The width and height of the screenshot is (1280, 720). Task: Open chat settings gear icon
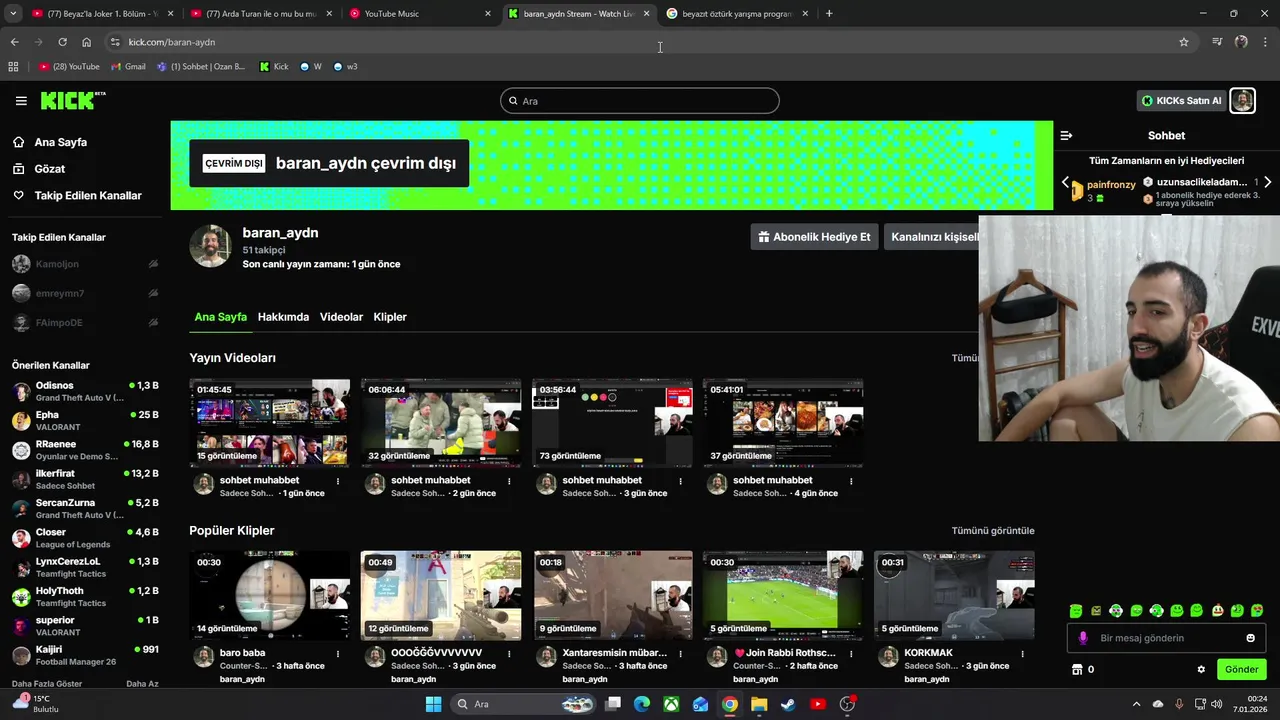[1201, 670]
